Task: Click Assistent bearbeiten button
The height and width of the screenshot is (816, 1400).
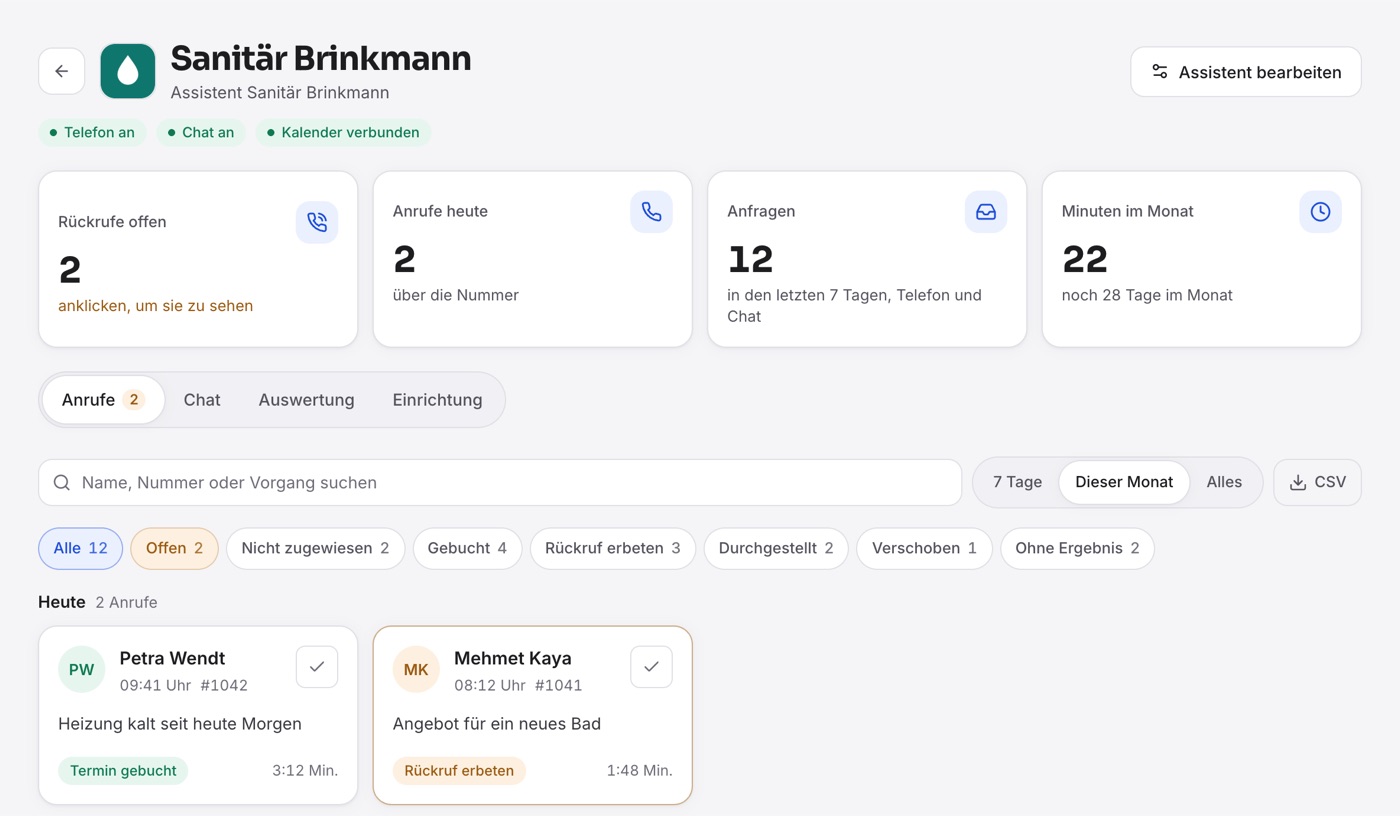Action: [x=1246, y=72]
